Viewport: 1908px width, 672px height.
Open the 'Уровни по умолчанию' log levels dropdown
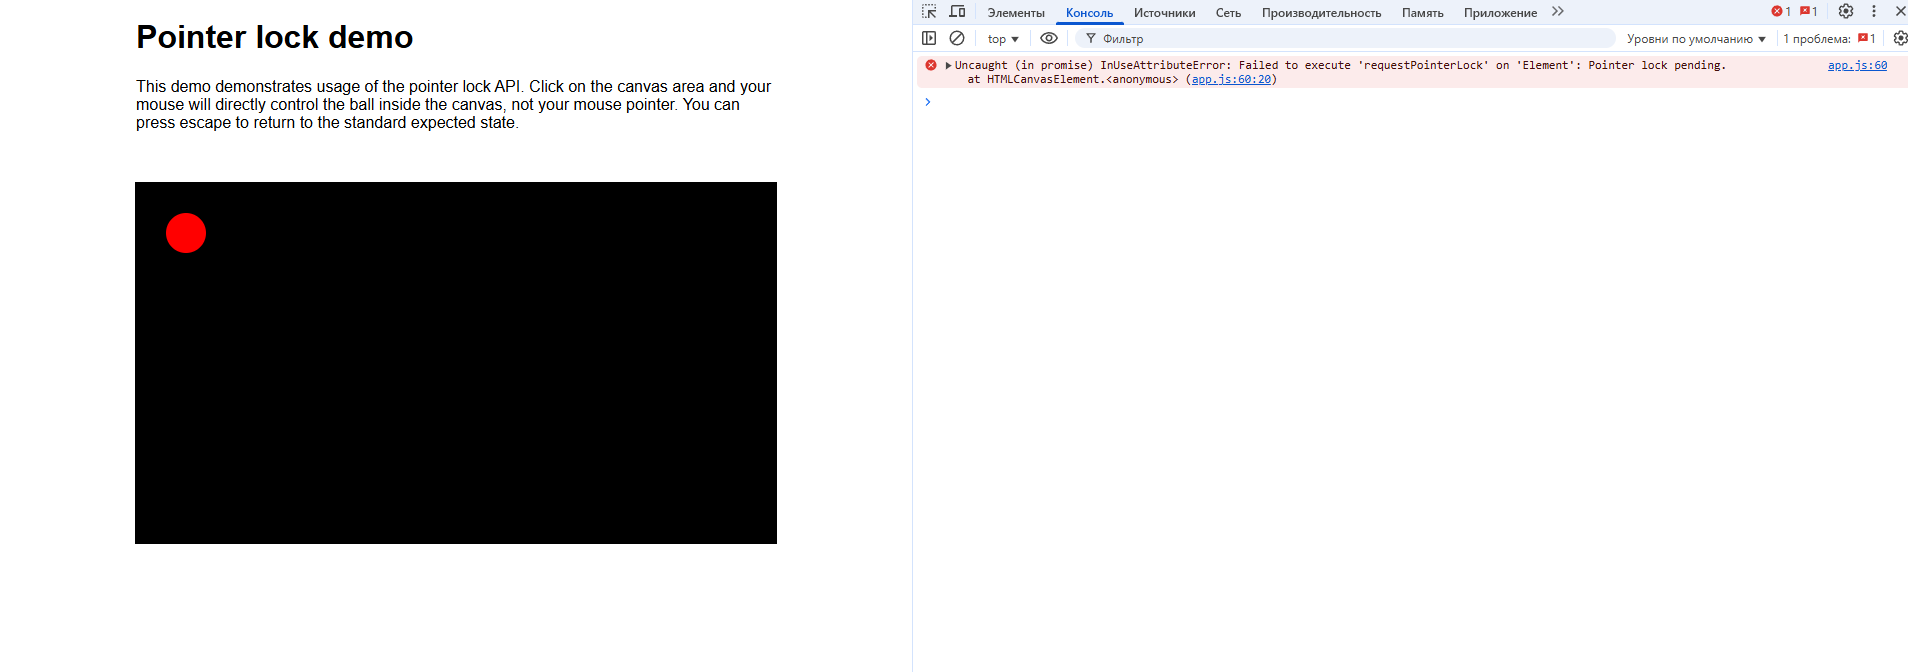click(x=1696, y=39)
